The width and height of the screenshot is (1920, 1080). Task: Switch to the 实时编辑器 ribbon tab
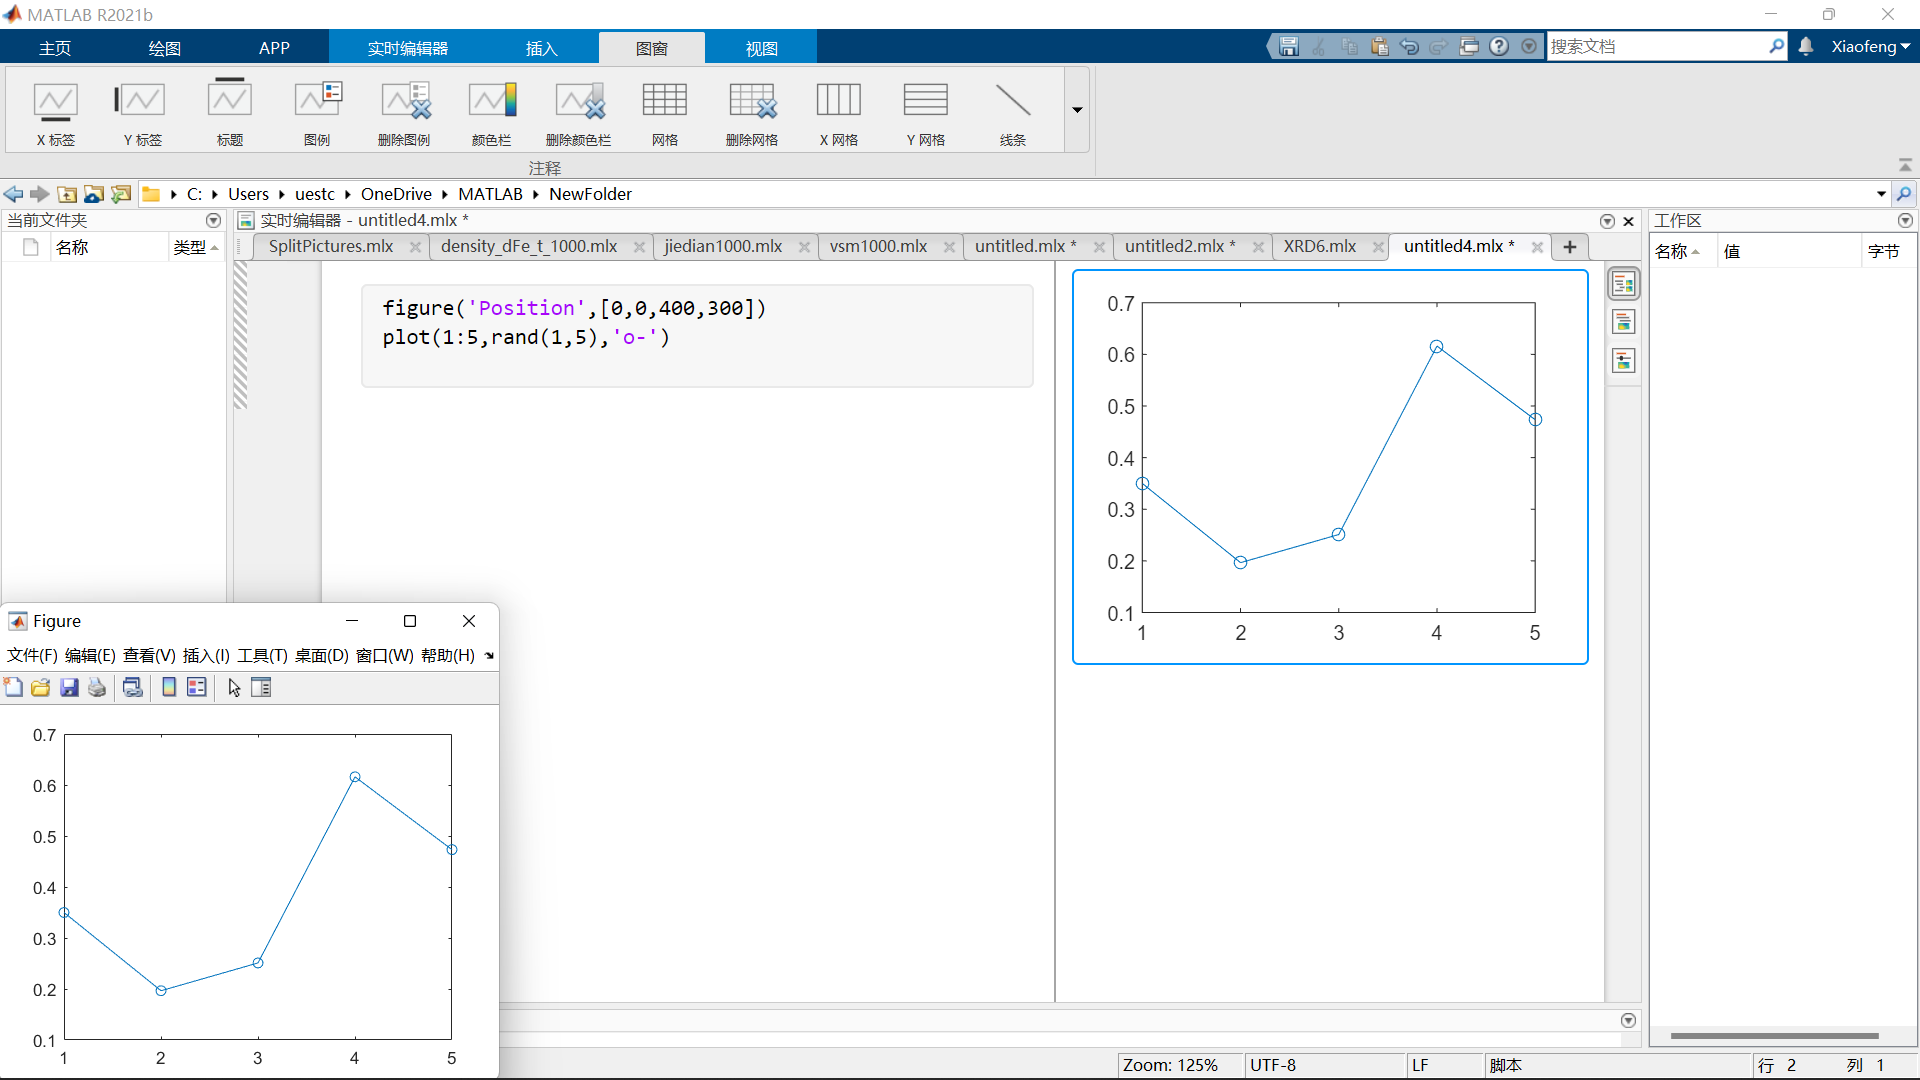[407, 48]
